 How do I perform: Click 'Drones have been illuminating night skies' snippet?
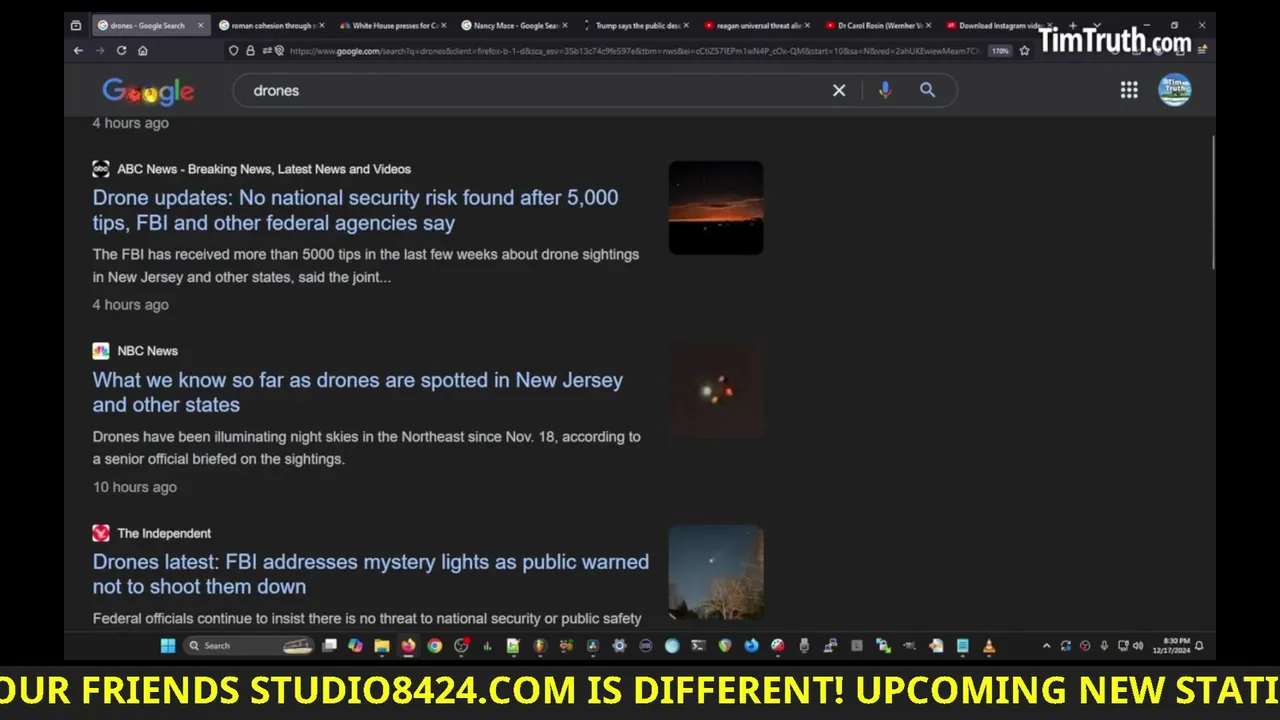click(367, 448)
